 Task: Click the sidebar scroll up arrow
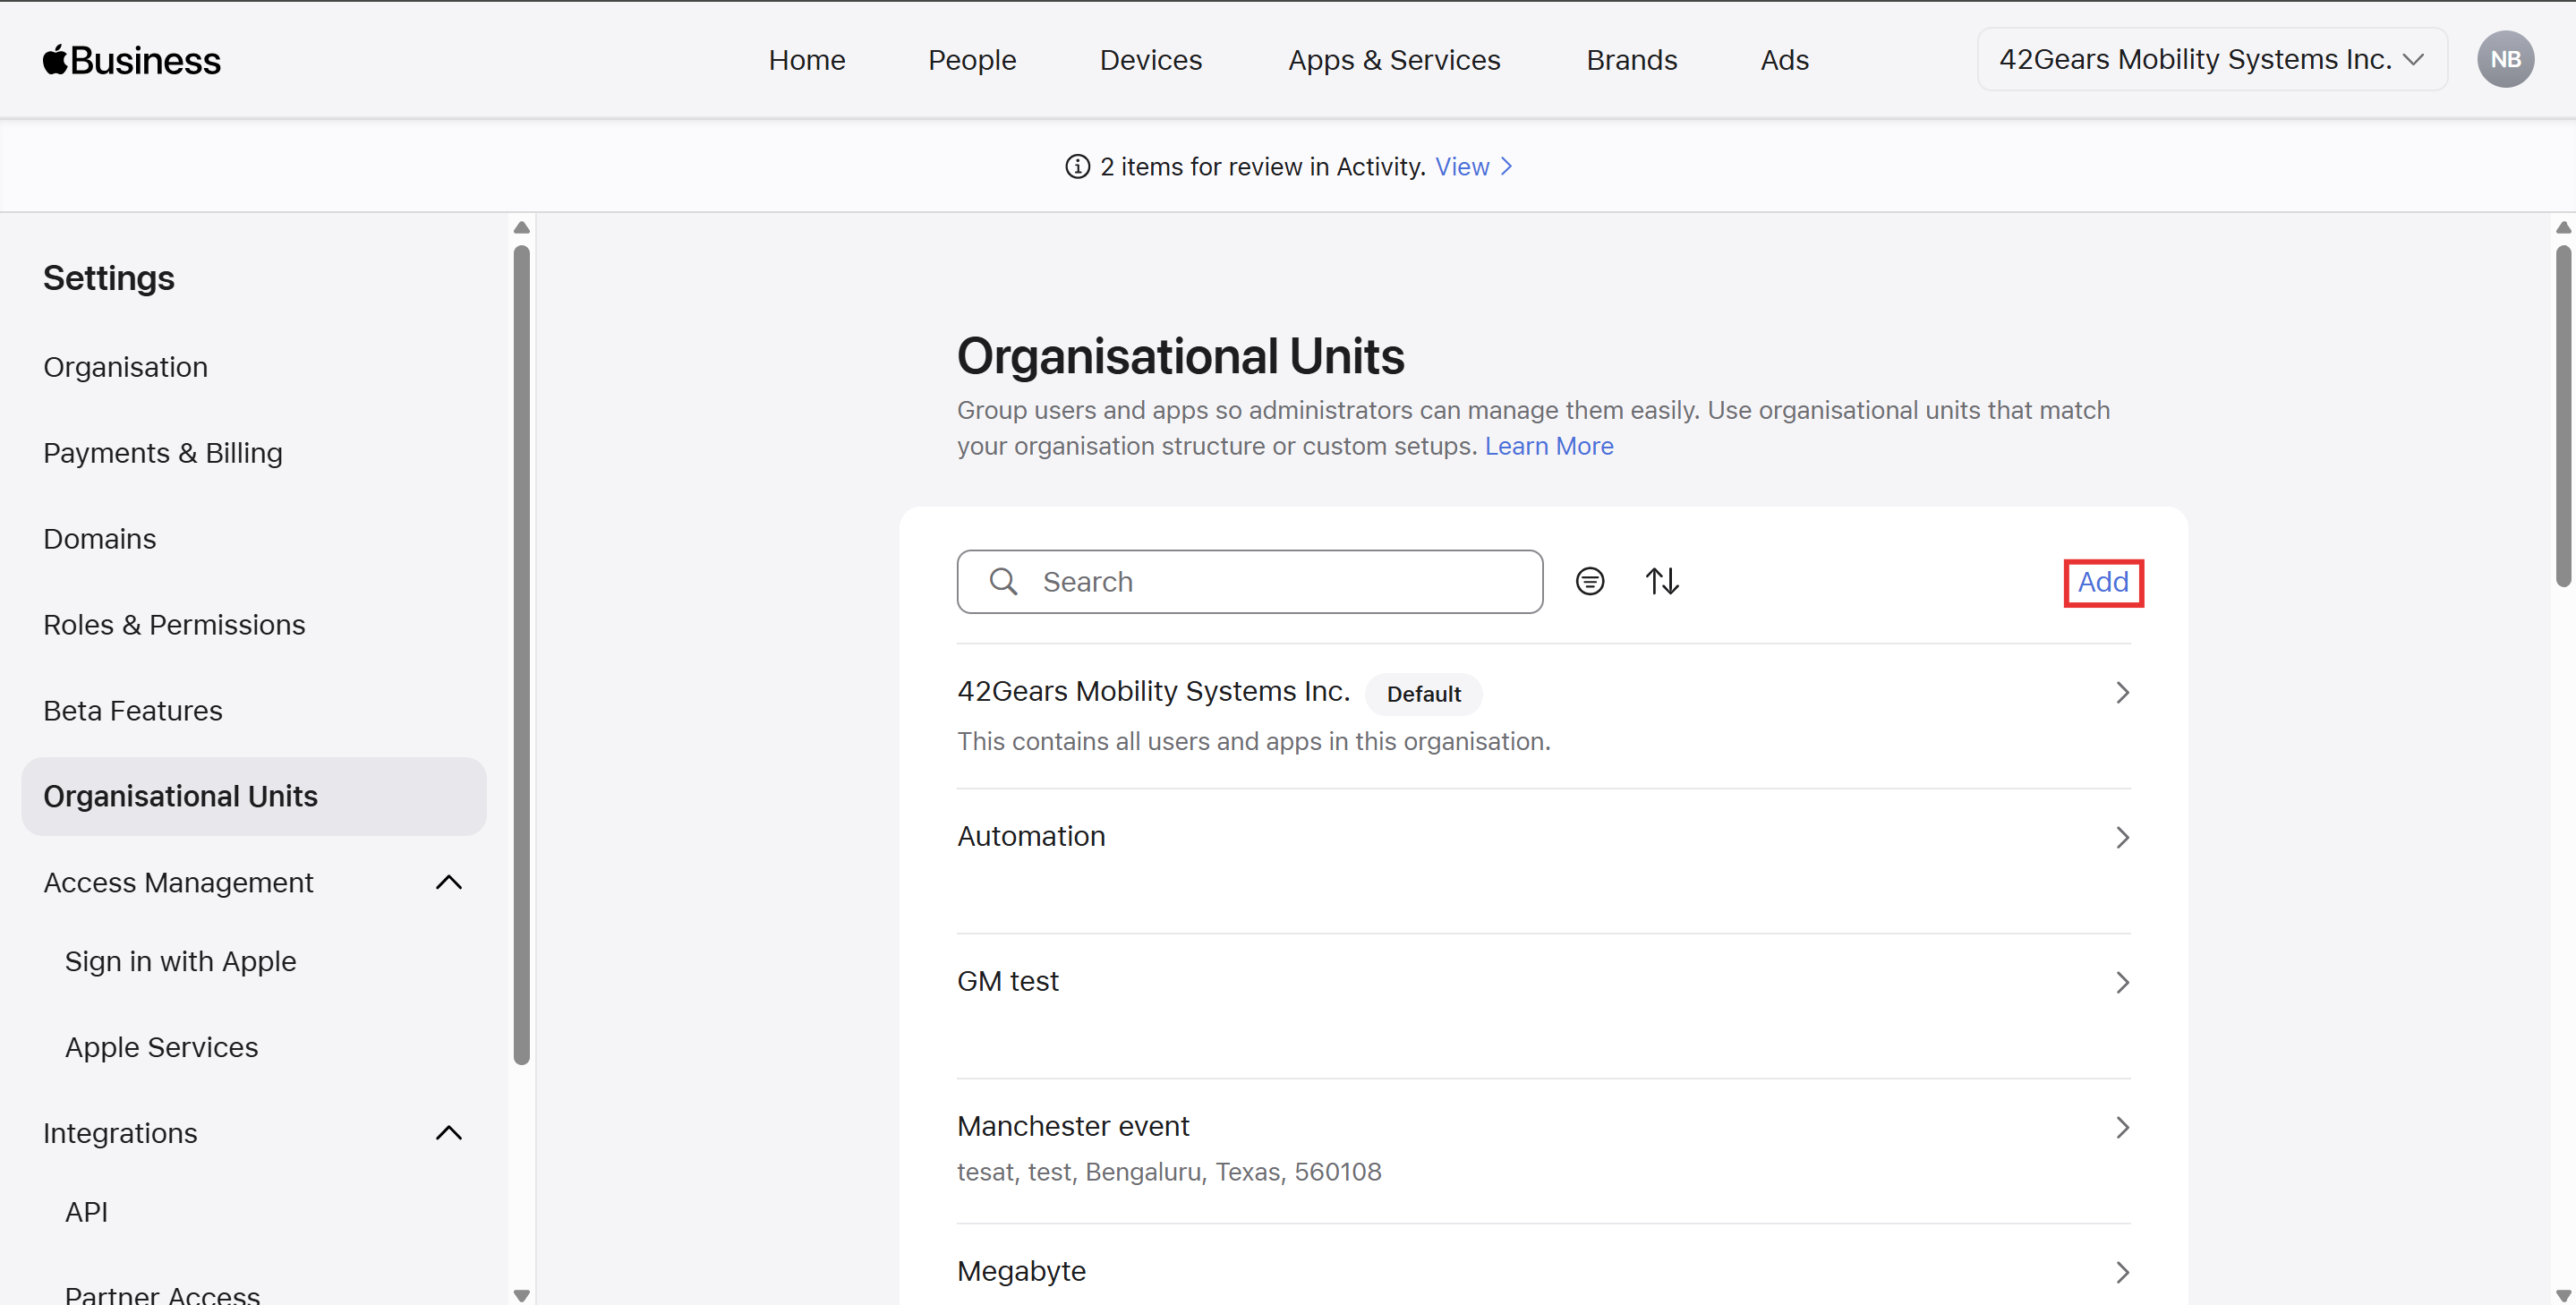click(x=521, y=228)
